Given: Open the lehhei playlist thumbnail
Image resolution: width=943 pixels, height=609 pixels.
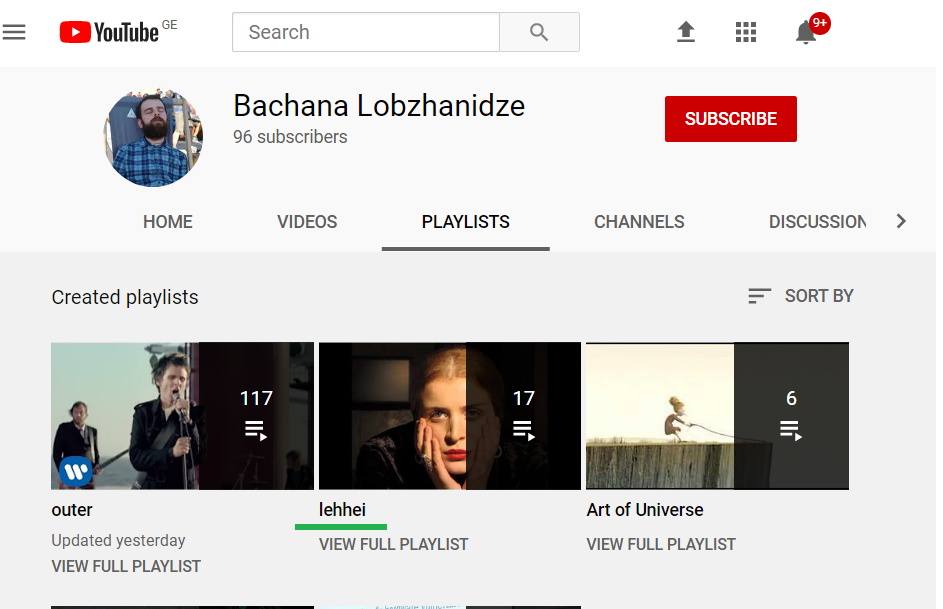Looking at the screenshot, I should click(450, 416).
